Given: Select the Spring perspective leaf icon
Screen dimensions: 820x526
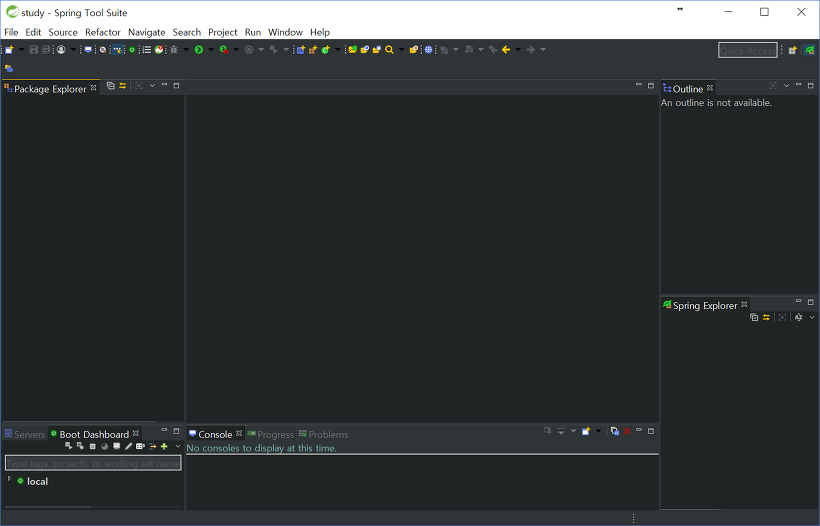Looking at the screenshot, I should (810, 50).
